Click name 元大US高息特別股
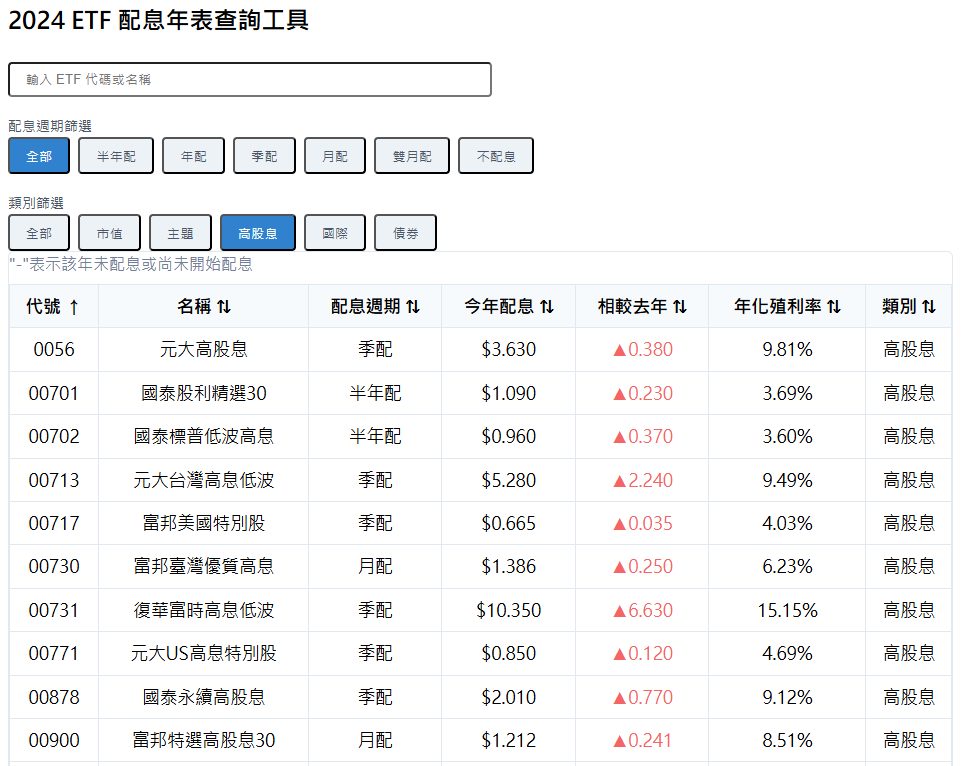The height and width of the screenshot is (766, 961). pyautogui.click(x=203, y=653)
